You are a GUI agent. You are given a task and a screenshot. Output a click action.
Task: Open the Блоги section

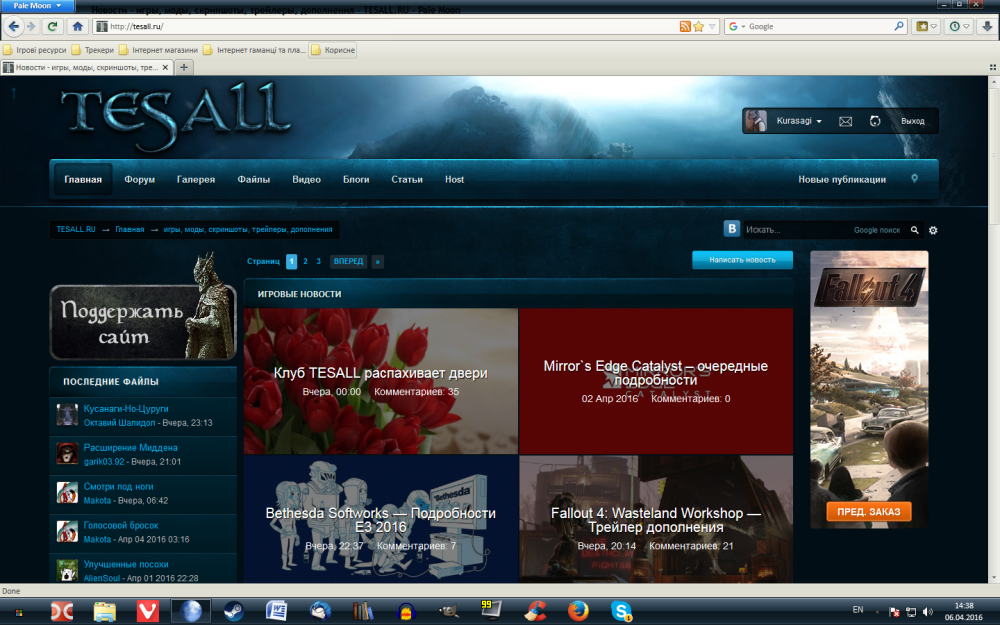pyautogui.click(x=356, y=179)
